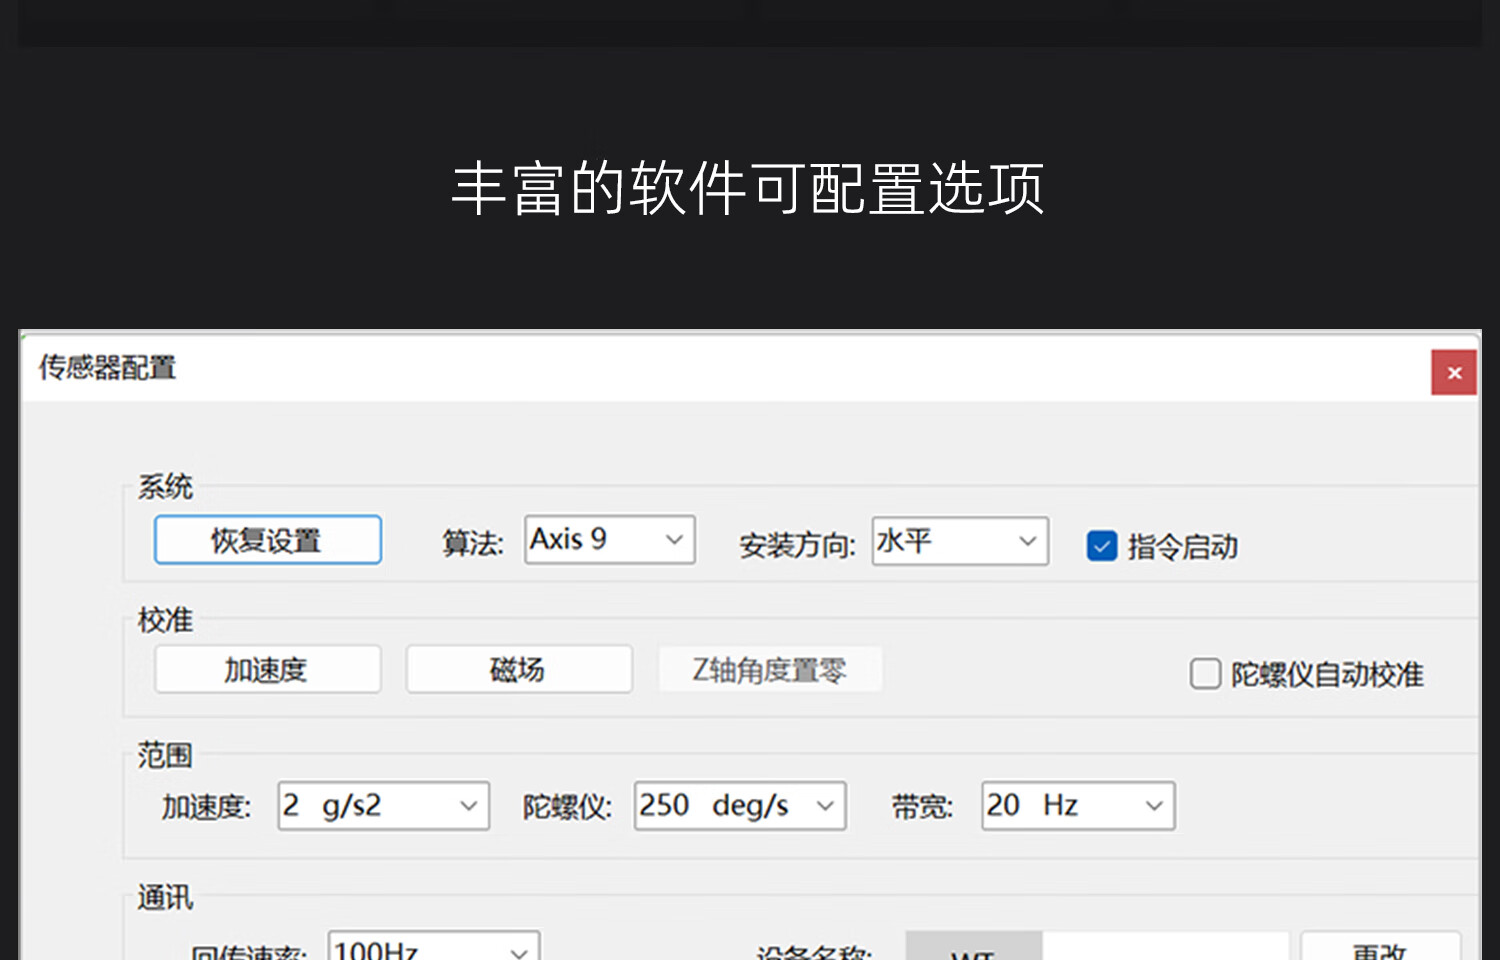1500x960 pixels.
Task: Click the 范围 group label
Action: click(165, 755)
